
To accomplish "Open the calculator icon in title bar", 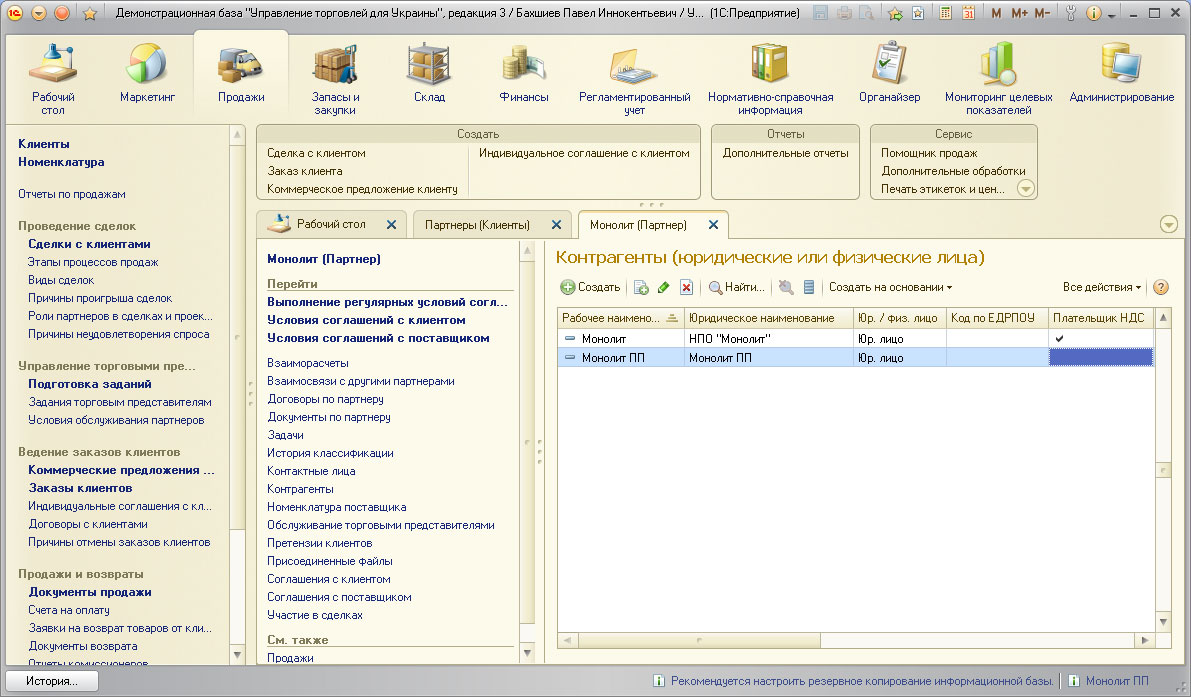I will pos(945,13).
